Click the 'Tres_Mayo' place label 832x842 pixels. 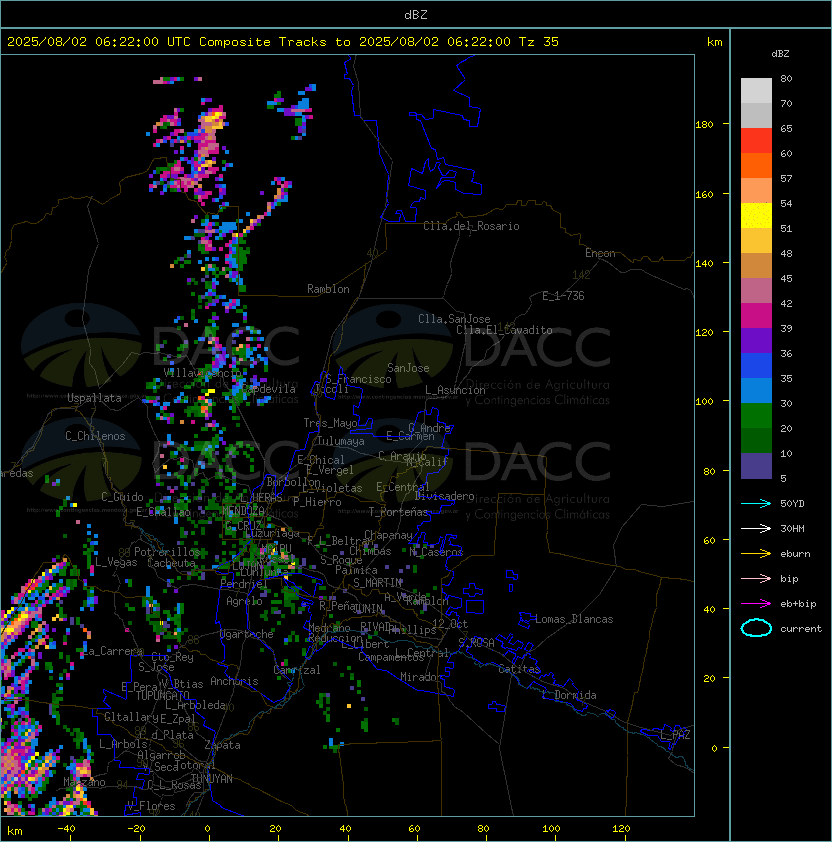click(x=330, y=423)
